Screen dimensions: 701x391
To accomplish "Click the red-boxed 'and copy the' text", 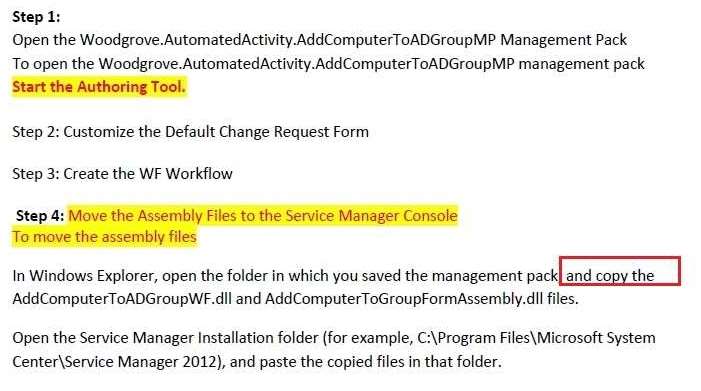I will pyautogui.click(x=610, y=276).
